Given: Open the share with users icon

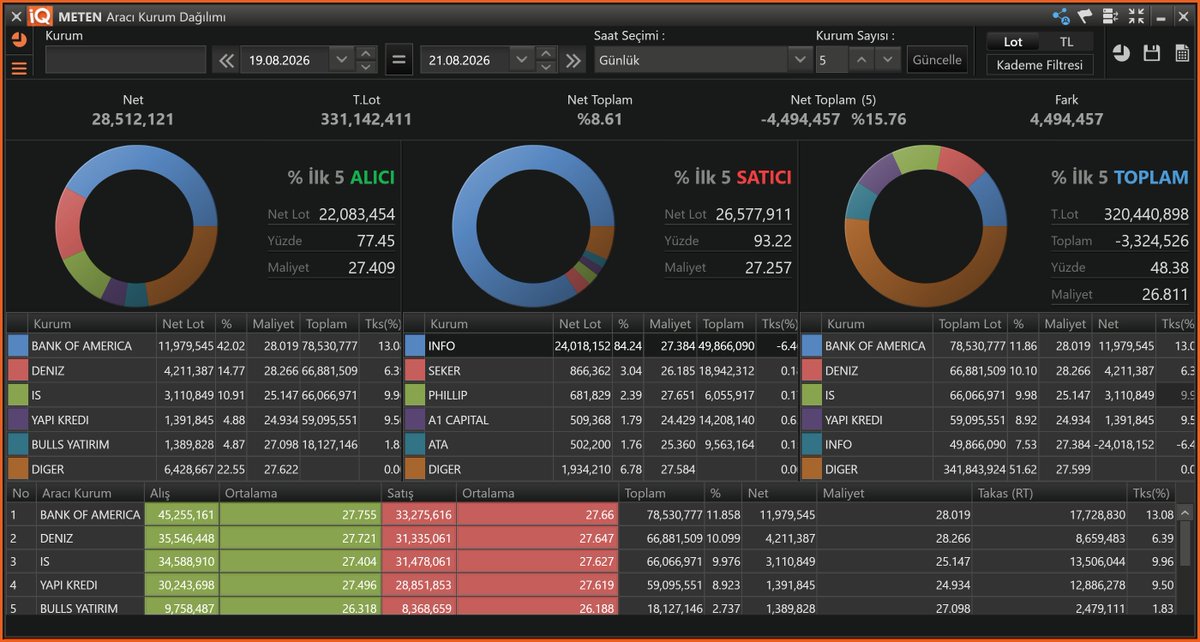Looking at the screenshot, I should tap(1061, 16).
